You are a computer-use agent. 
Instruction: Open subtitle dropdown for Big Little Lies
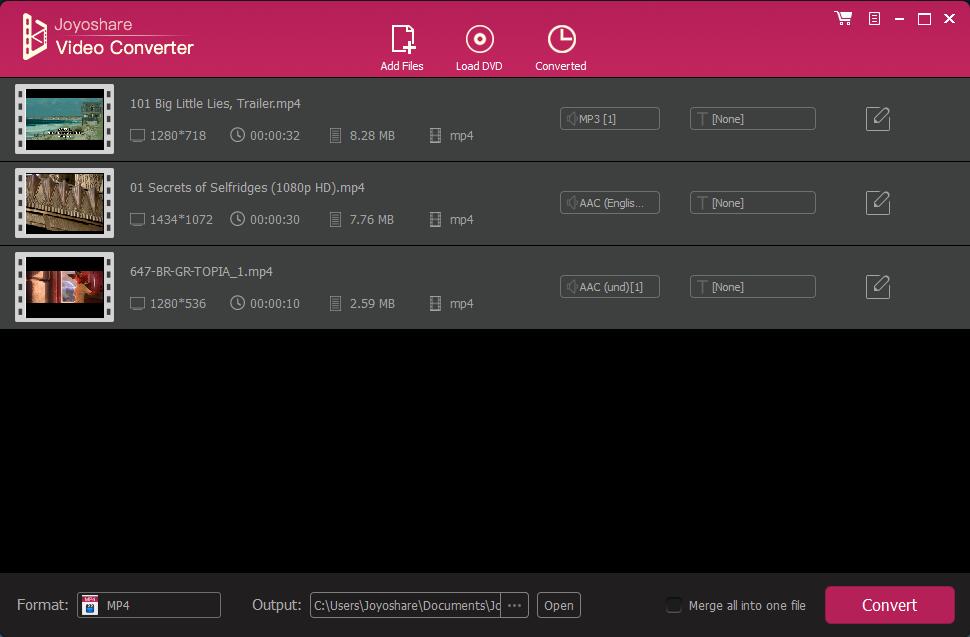coord(753,119)
